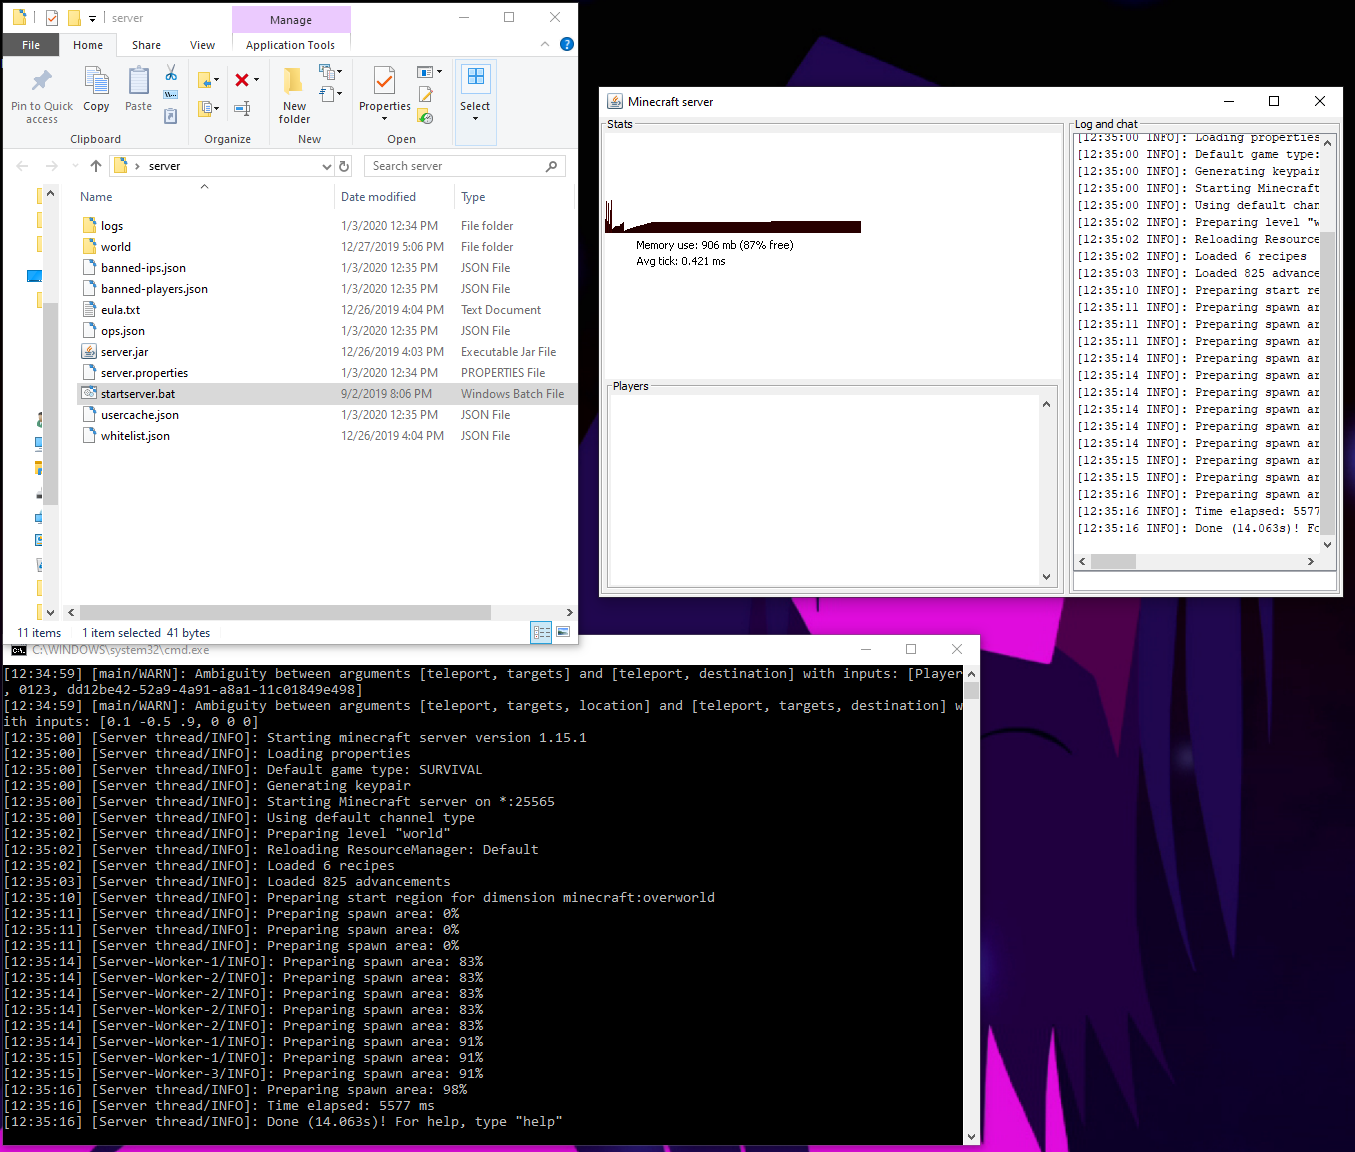The height and width of the screenshot is (1152, 1355).
Task: Click the Select grid icon
Action: (475, 78)
